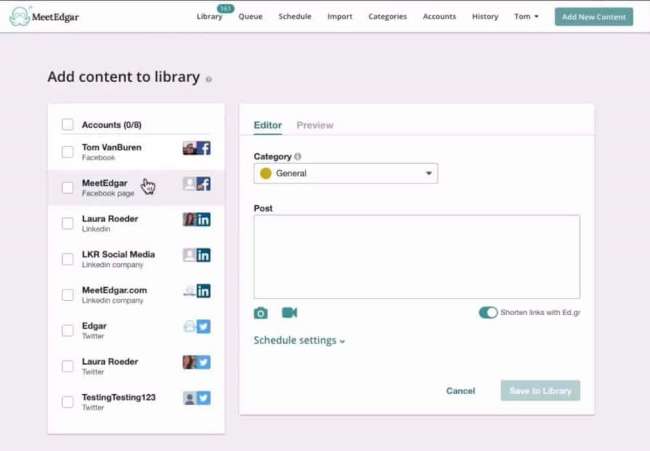Open the Category dropdown showing General
Screen dimensions: 650x451
tap(346, 173)
